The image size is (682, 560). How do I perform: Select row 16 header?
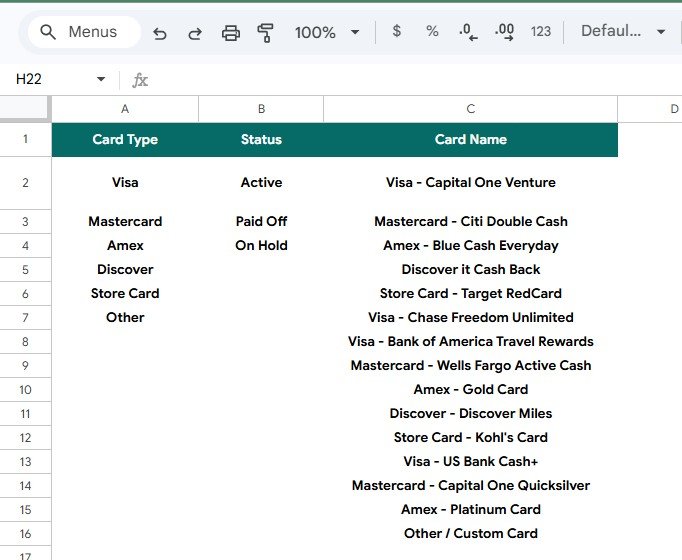(25, 533)
